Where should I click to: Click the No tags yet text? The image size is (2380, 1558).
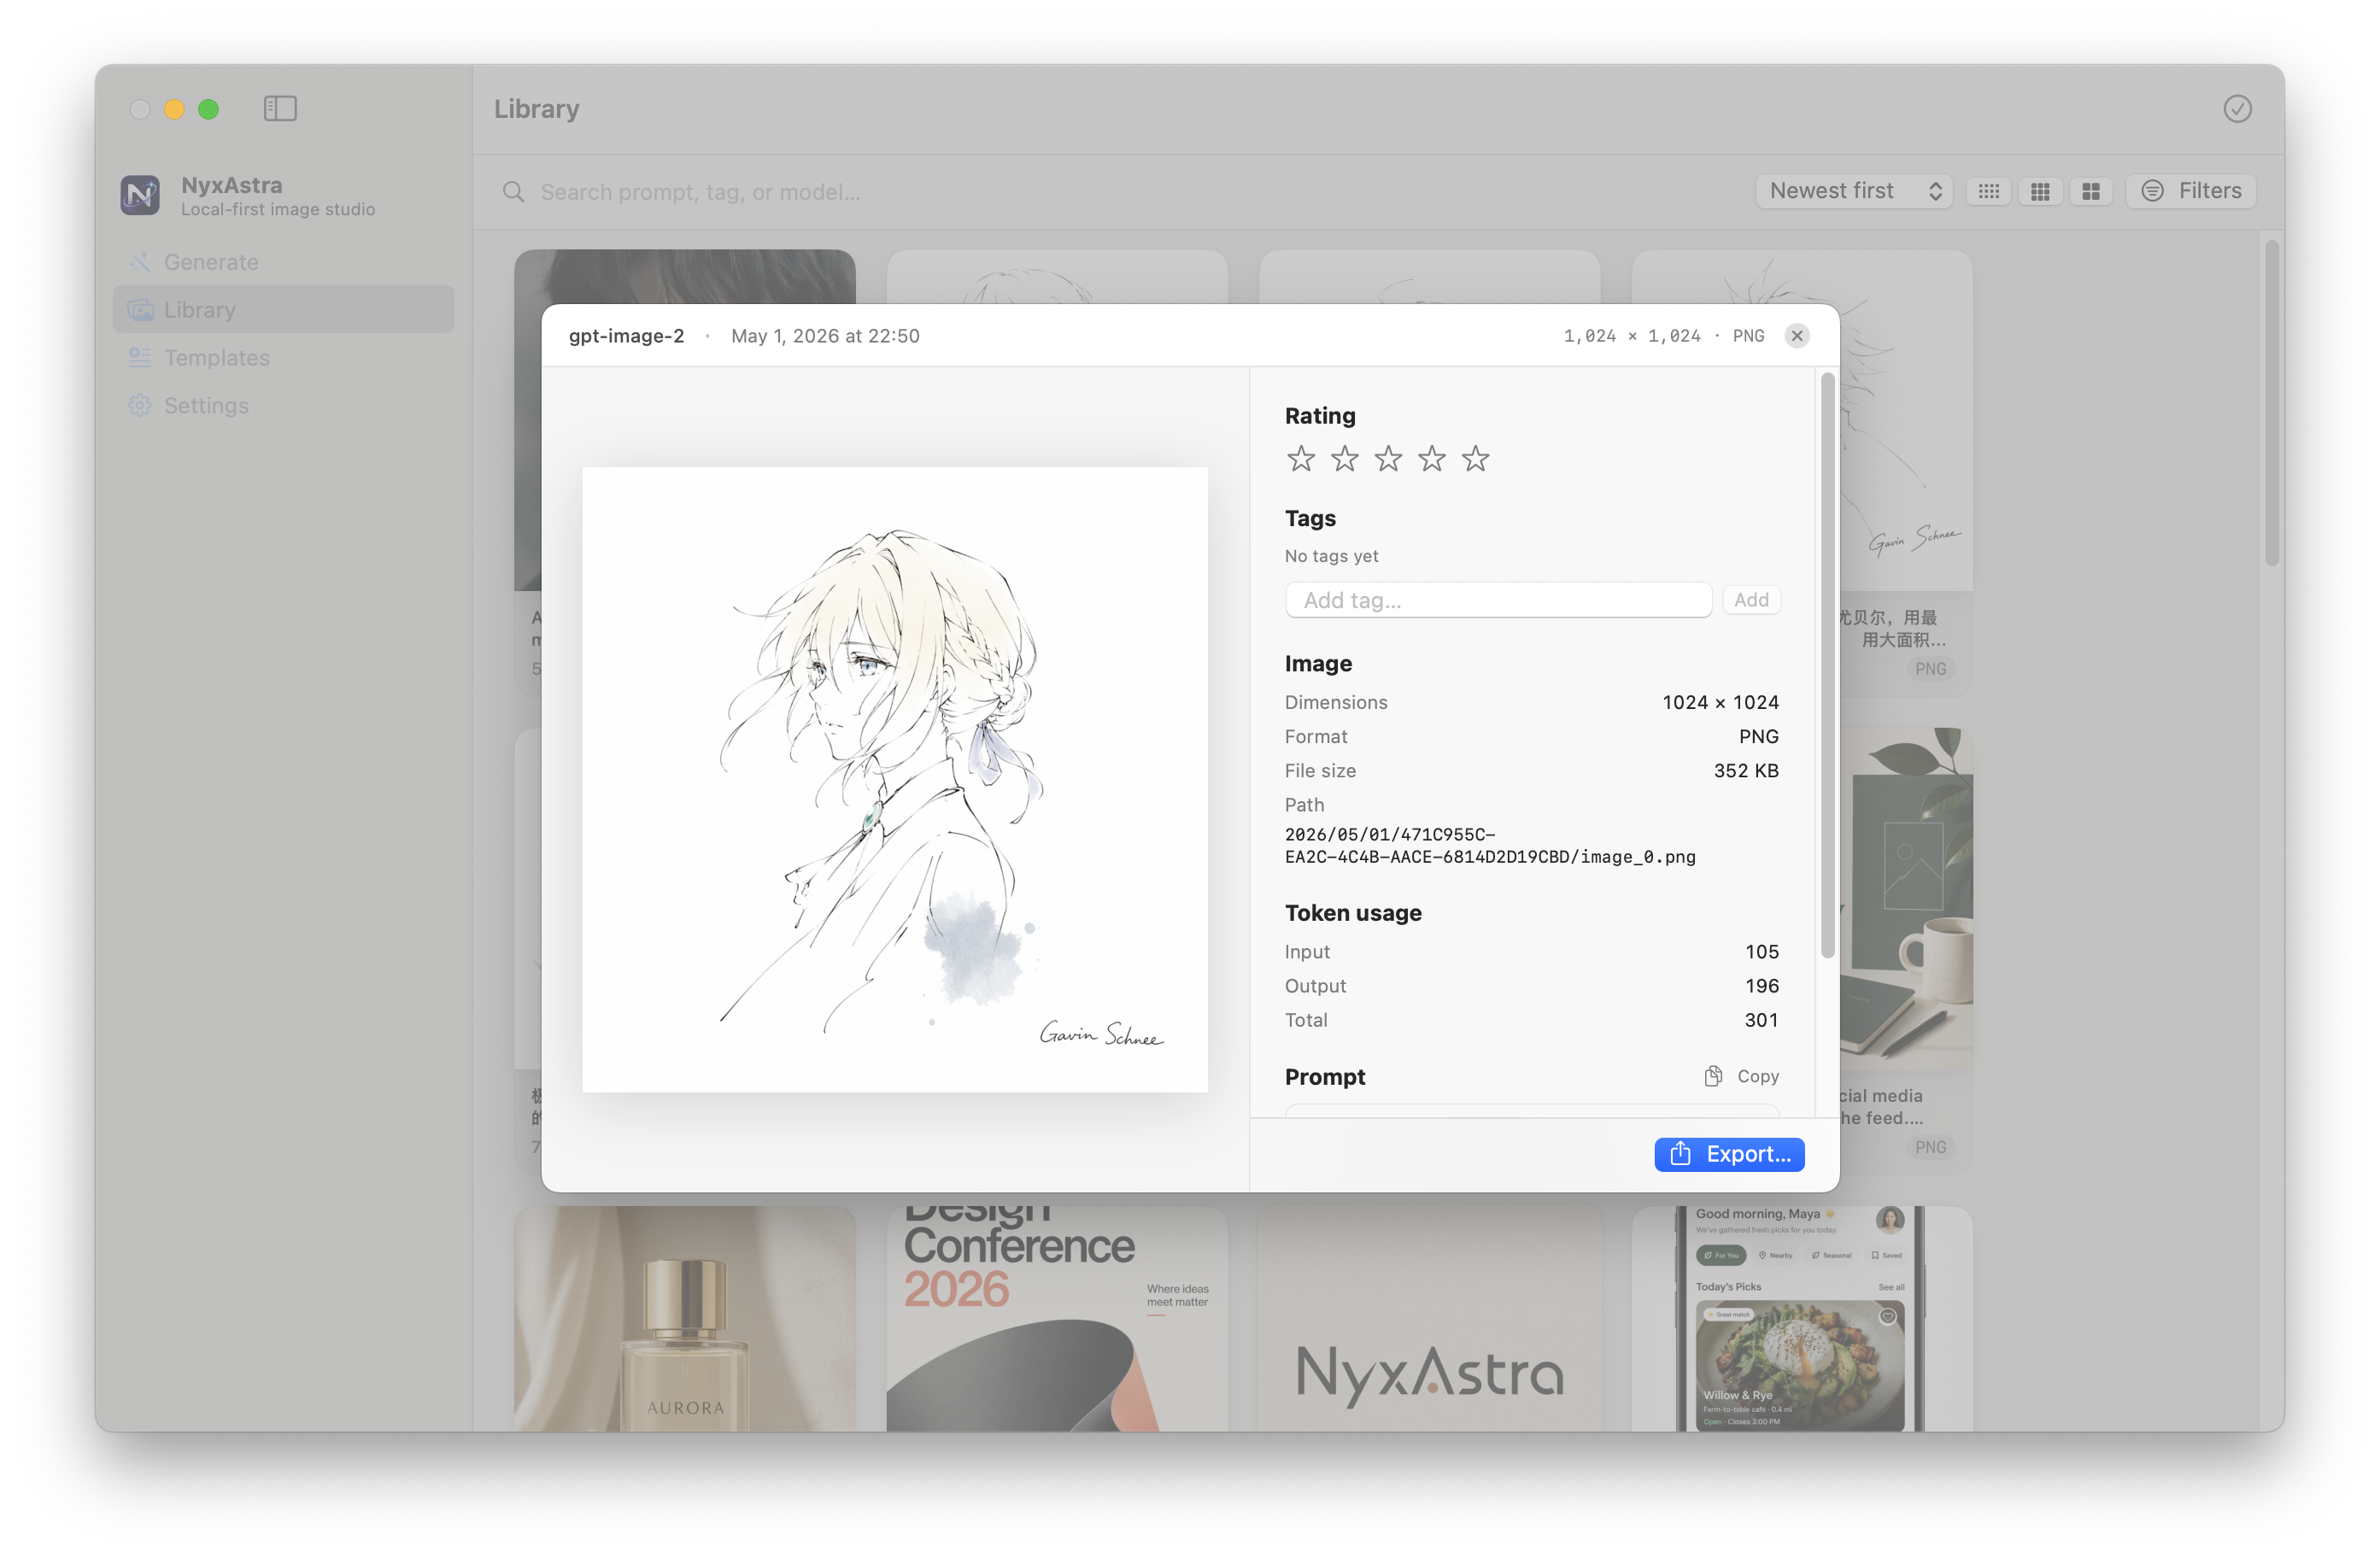pos(1331,556)
